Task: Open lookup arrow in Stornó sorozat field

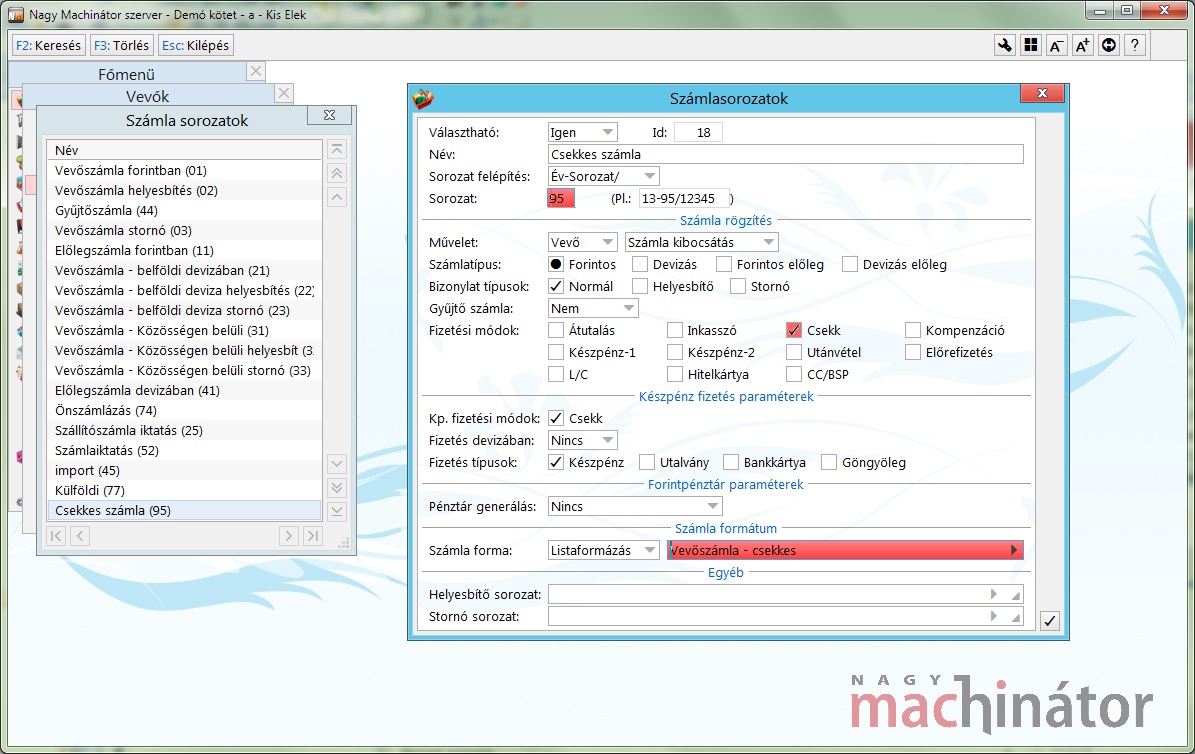Action: (994, 616)
